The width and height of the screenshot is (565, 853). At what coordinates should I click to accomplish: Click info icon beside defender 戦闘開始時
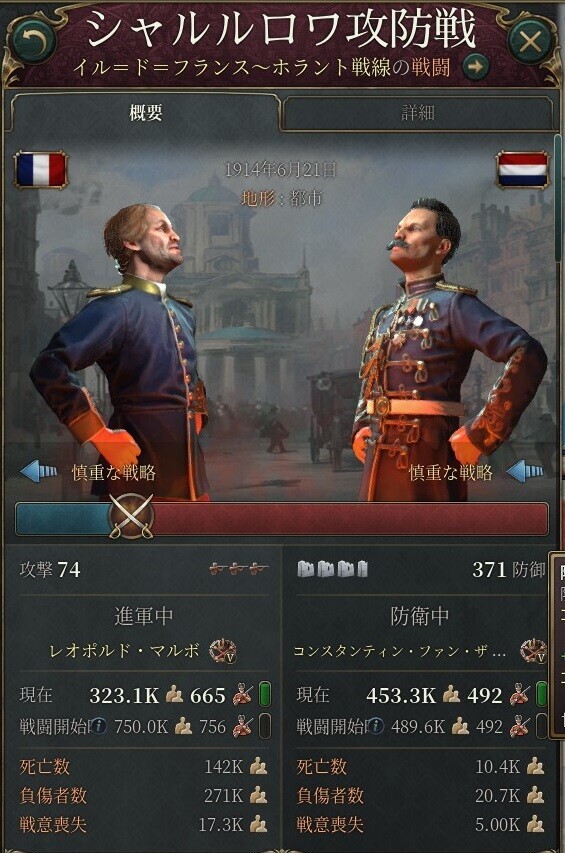(375, 726)
